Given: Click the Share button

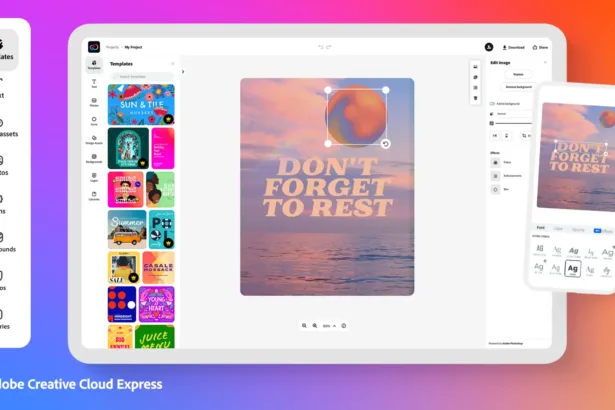Looking at the screenshot, I should 540,47.
